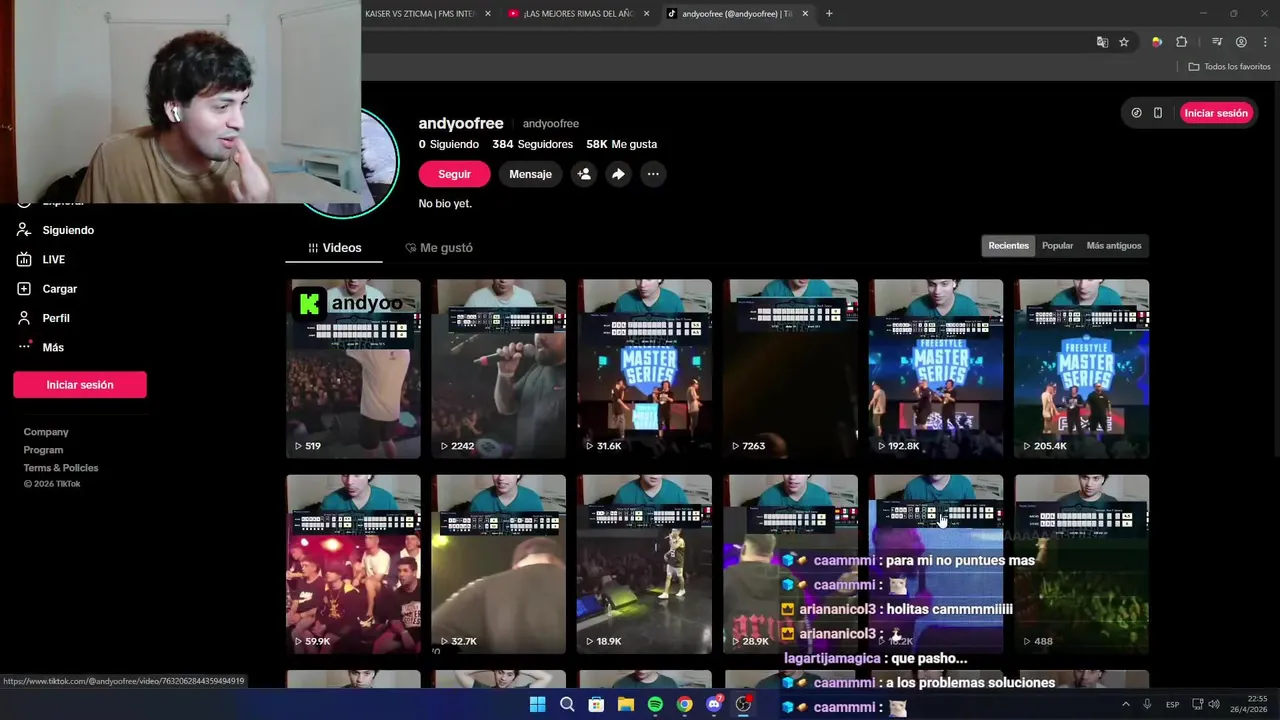Click the speaker volume tray icon
Screen dimensions: 1280x720
(1214, 704)
